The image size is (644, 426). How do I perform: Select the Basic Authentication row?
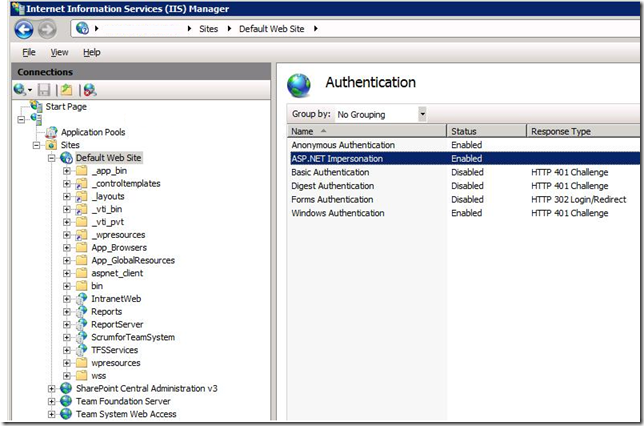[463, 172]
